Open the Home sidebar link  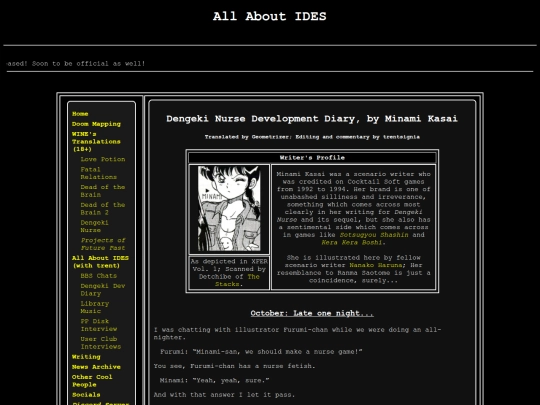tap(80, 114)
